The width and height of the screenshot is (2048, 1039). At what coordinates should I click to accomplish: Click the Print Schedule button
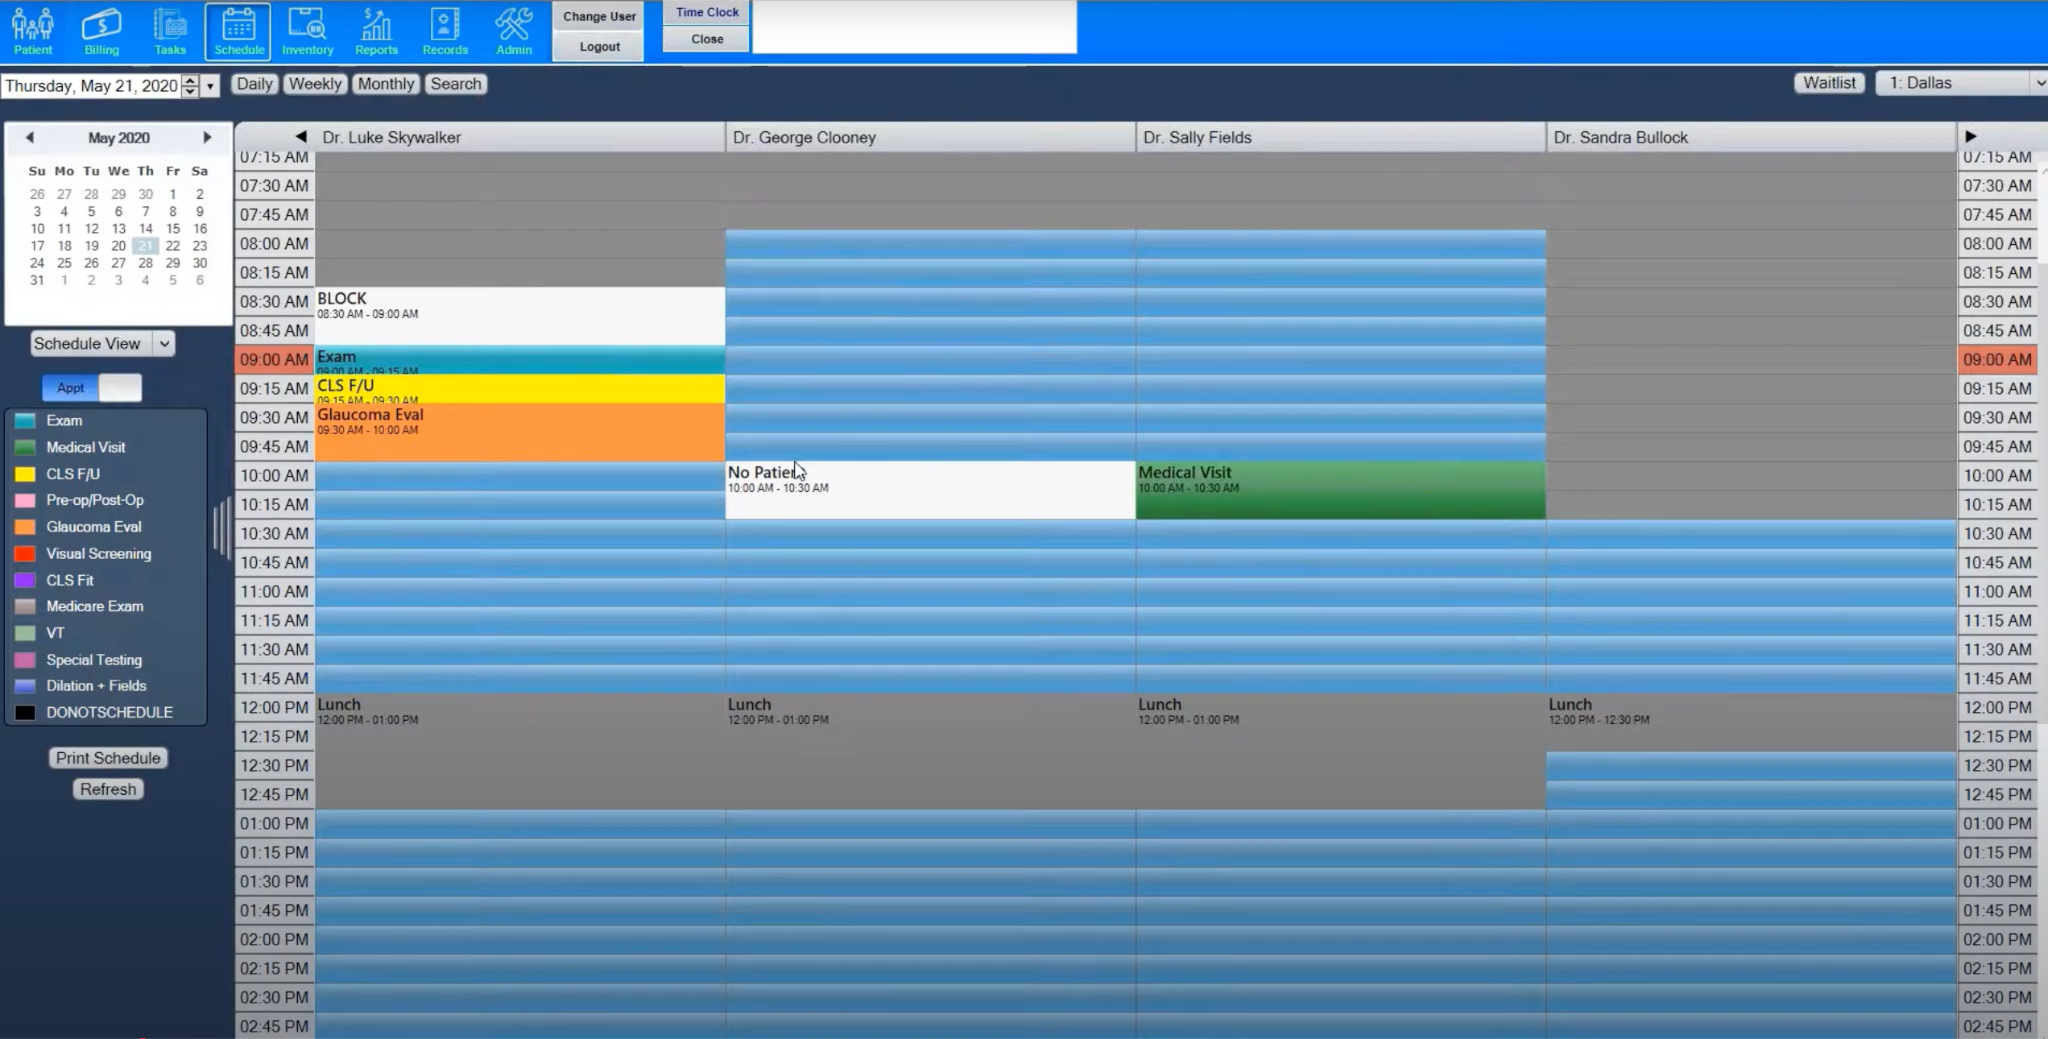coord(108,758)
